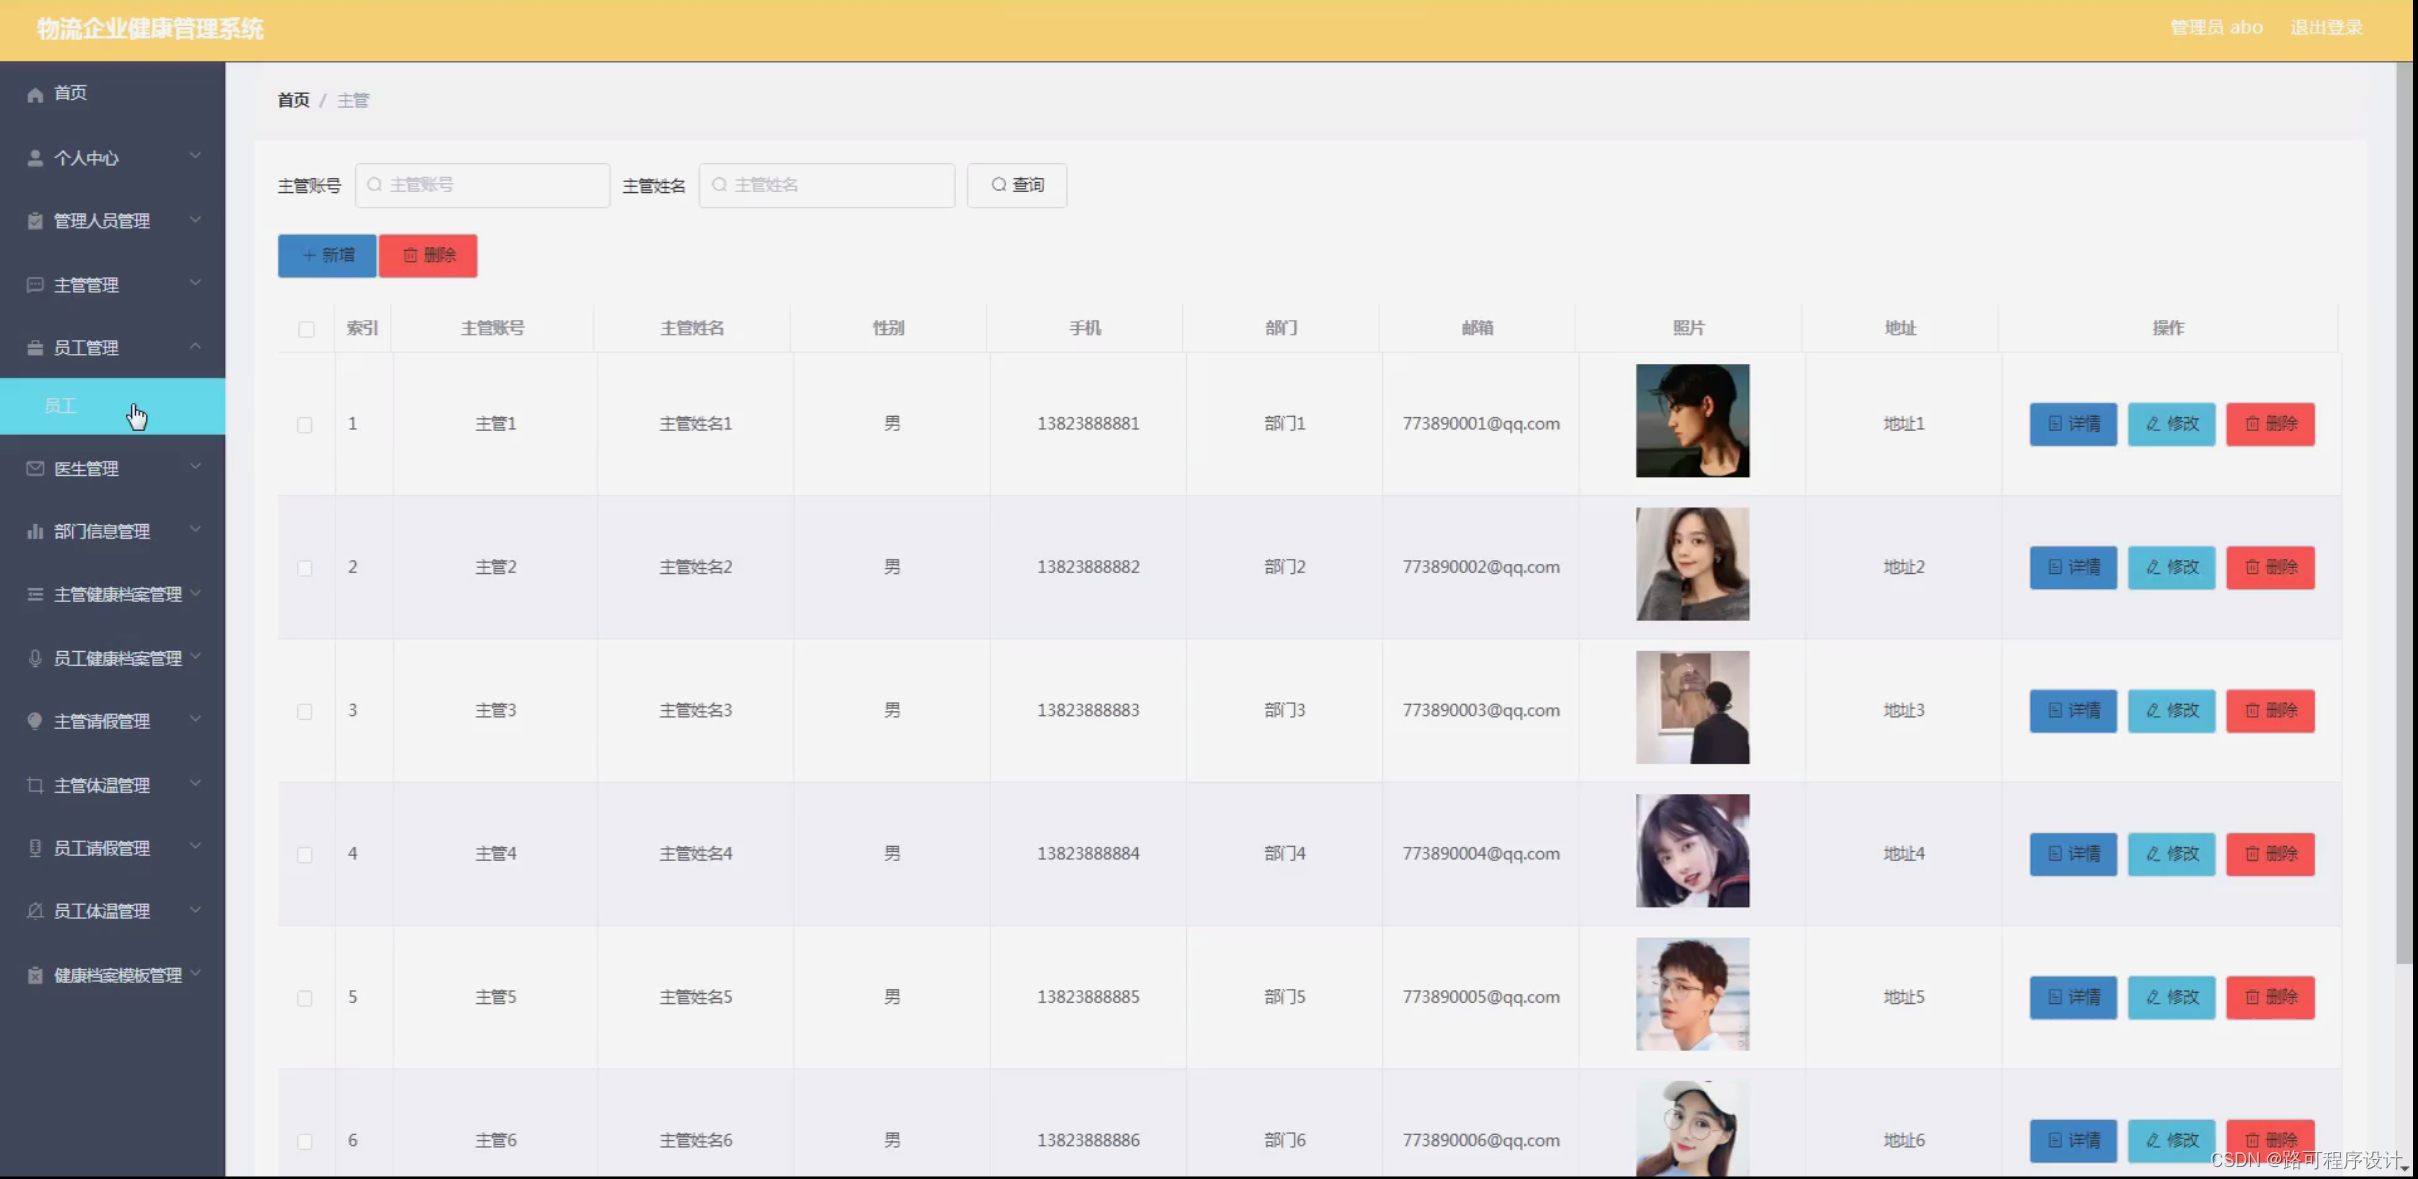2418x1179 pixels.
Task: Click the icon beside 主管请假管理
Action: click(35, 721)
